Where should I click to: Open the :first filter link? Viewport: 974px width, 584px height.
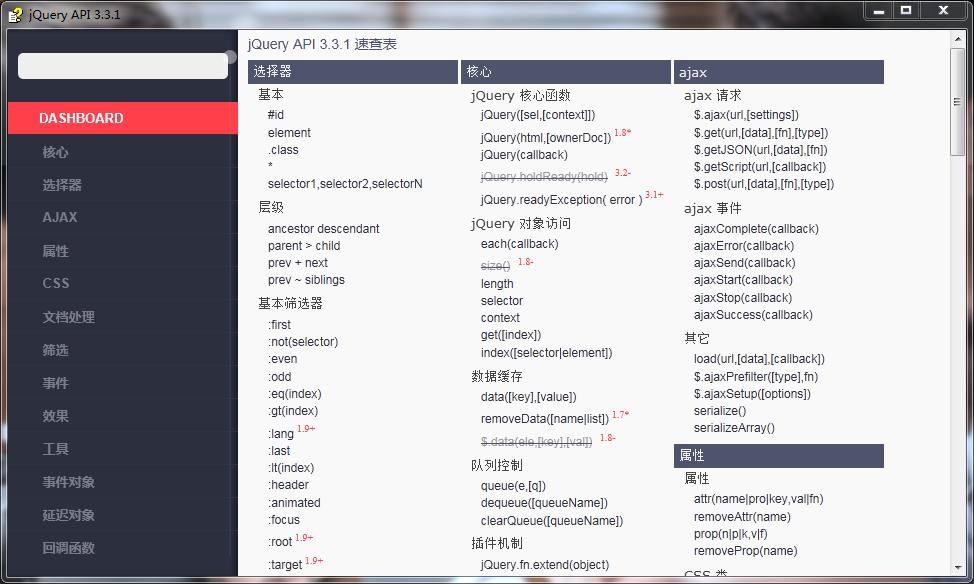[280, 324]
